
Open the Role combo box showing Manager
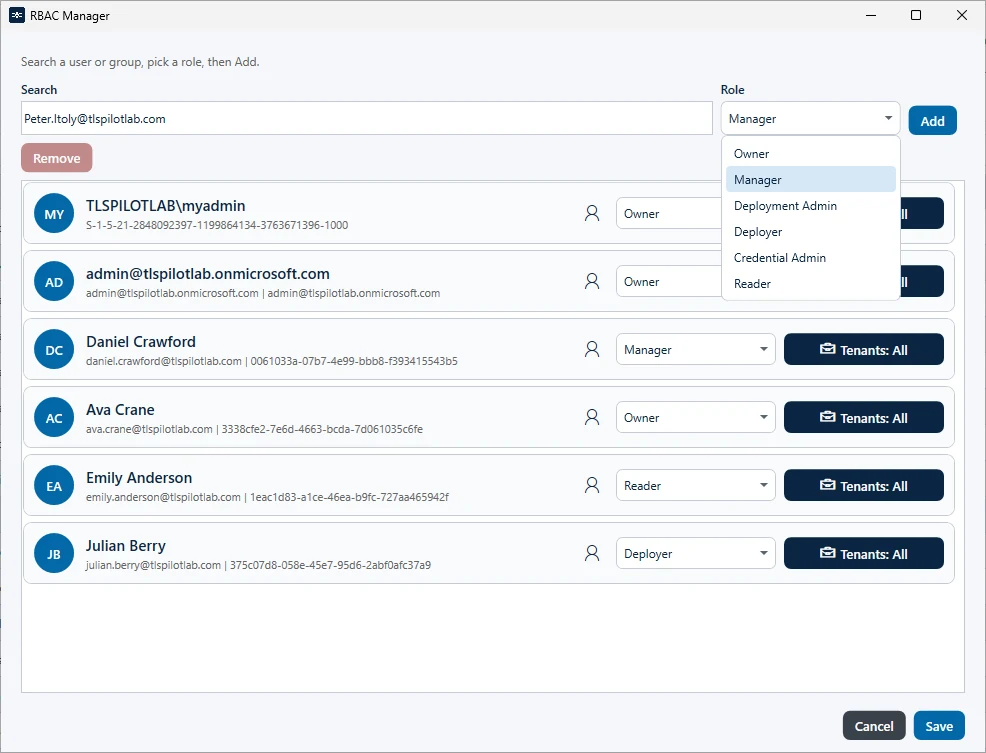point(810,118)
